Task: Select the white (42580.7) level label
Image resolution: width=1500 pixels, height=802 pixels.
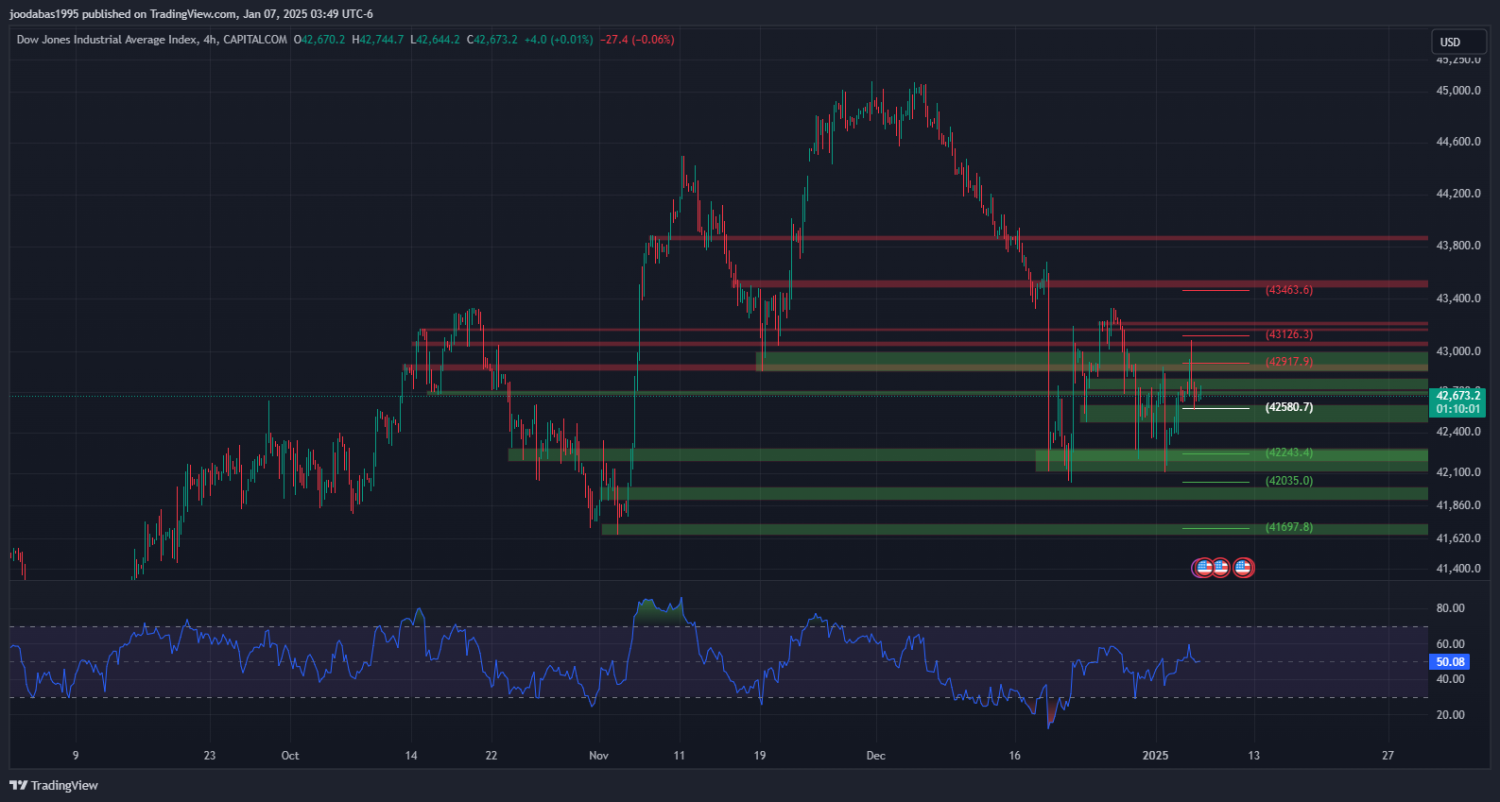Action: tap(1288, 408)
